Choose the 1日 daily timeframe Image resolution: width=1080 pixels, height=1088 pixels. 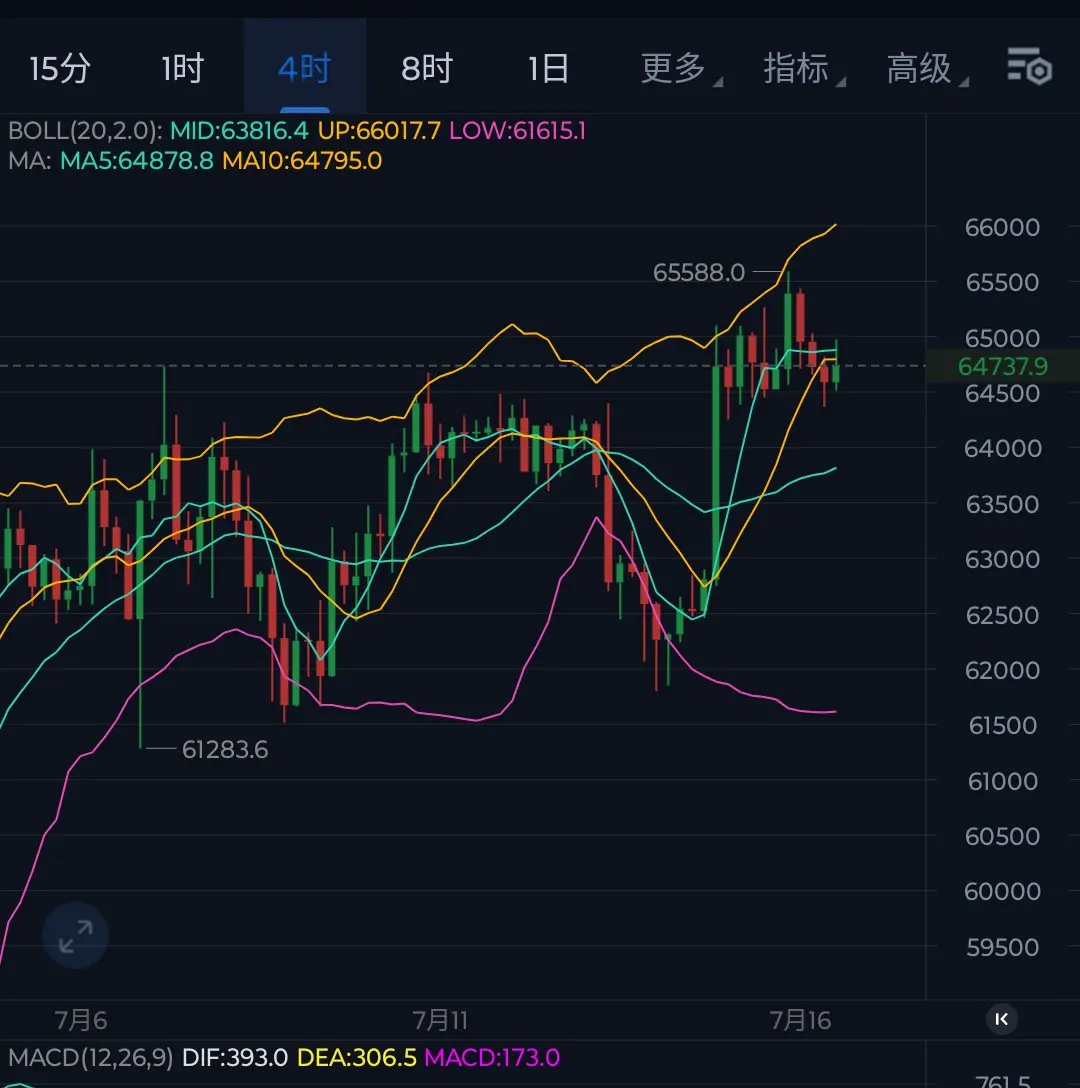[x=548, y=69]
